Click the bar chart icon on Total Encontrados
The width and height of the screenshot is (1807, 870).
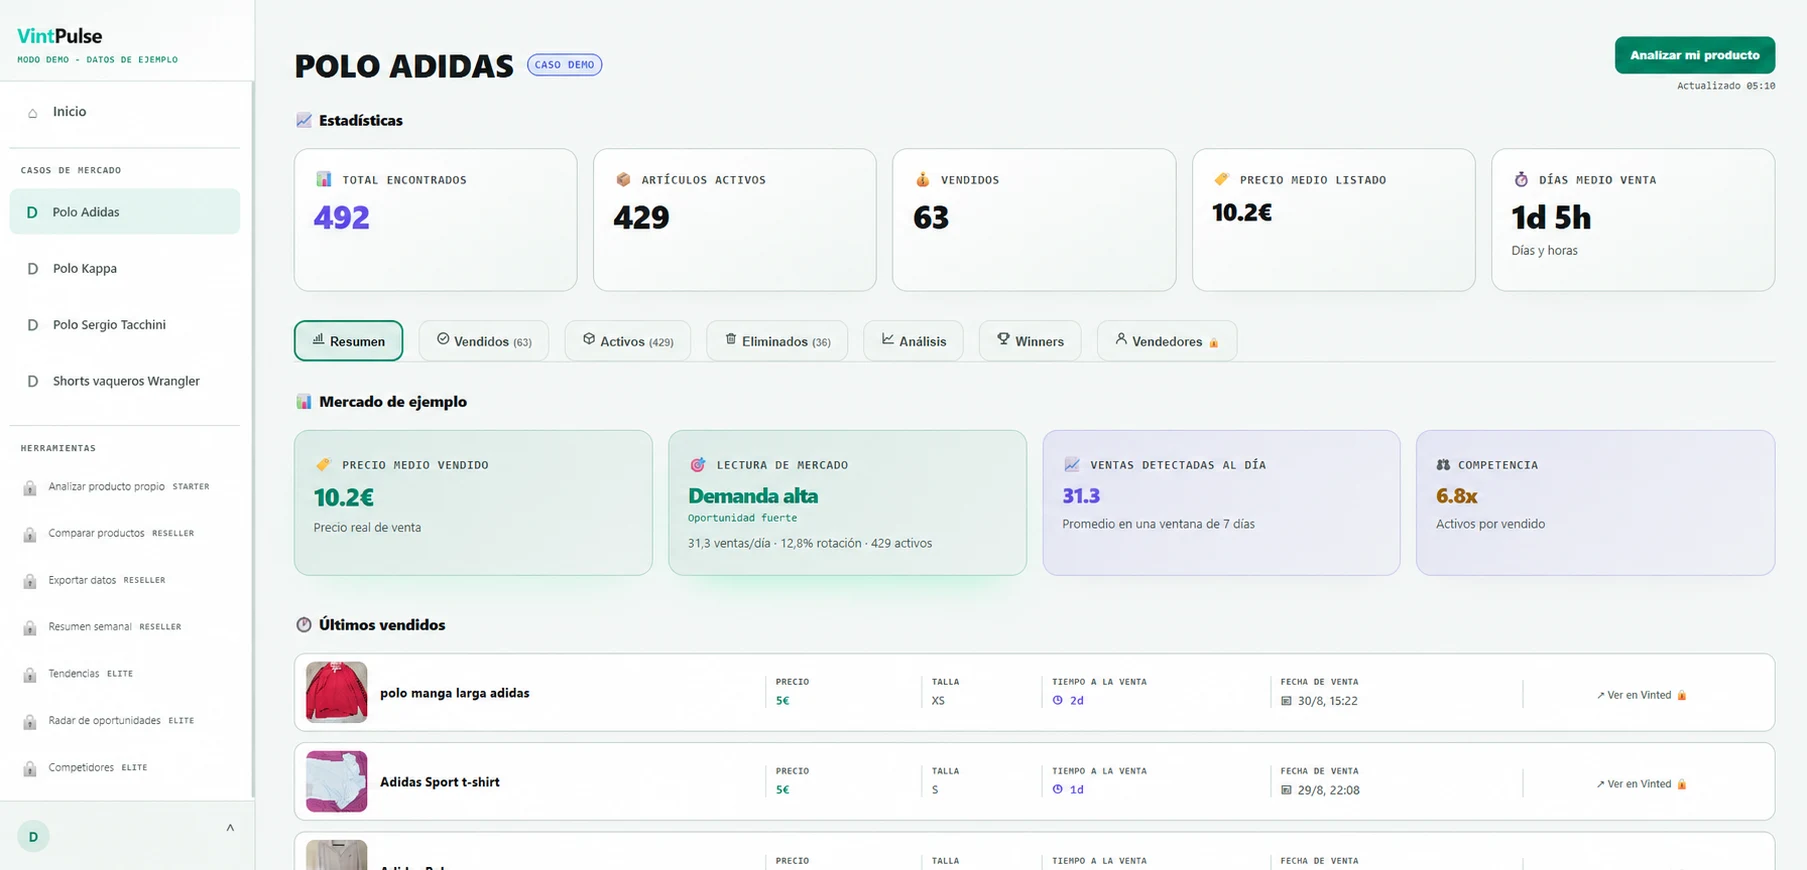(x=323, y=179)
